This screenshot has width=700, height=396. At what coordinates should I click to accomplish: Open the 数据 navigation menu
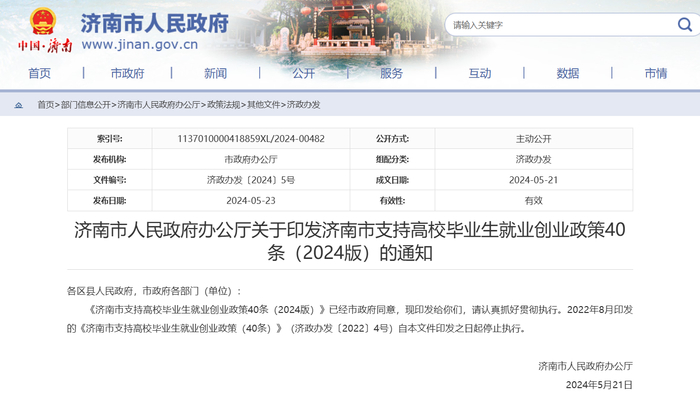pos(568,73)
